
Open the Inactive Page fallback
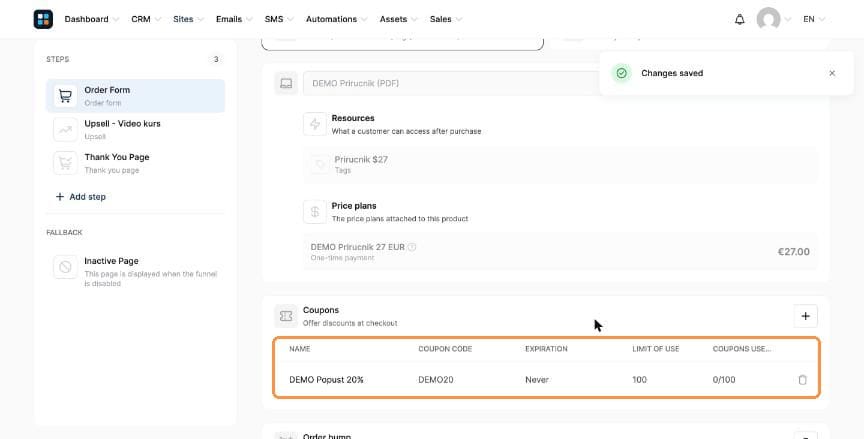tap(136, 271)
